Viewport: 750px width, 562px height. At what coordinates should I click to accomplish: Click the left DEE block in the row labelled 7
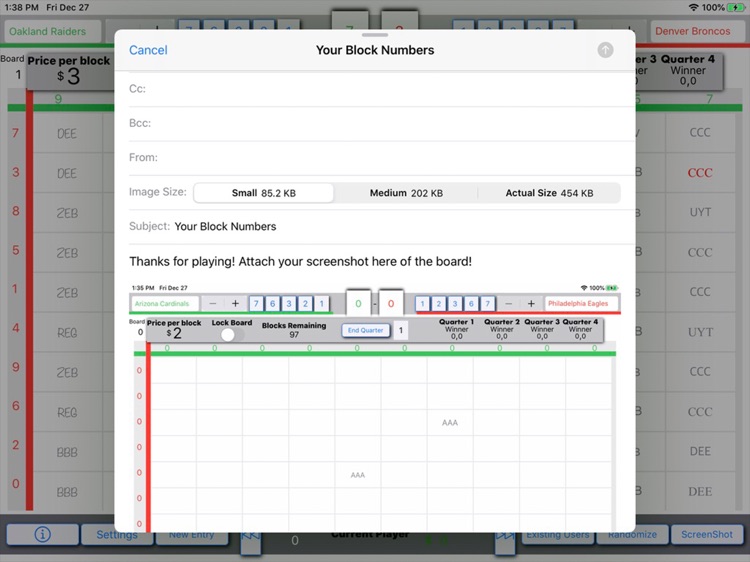67,133
